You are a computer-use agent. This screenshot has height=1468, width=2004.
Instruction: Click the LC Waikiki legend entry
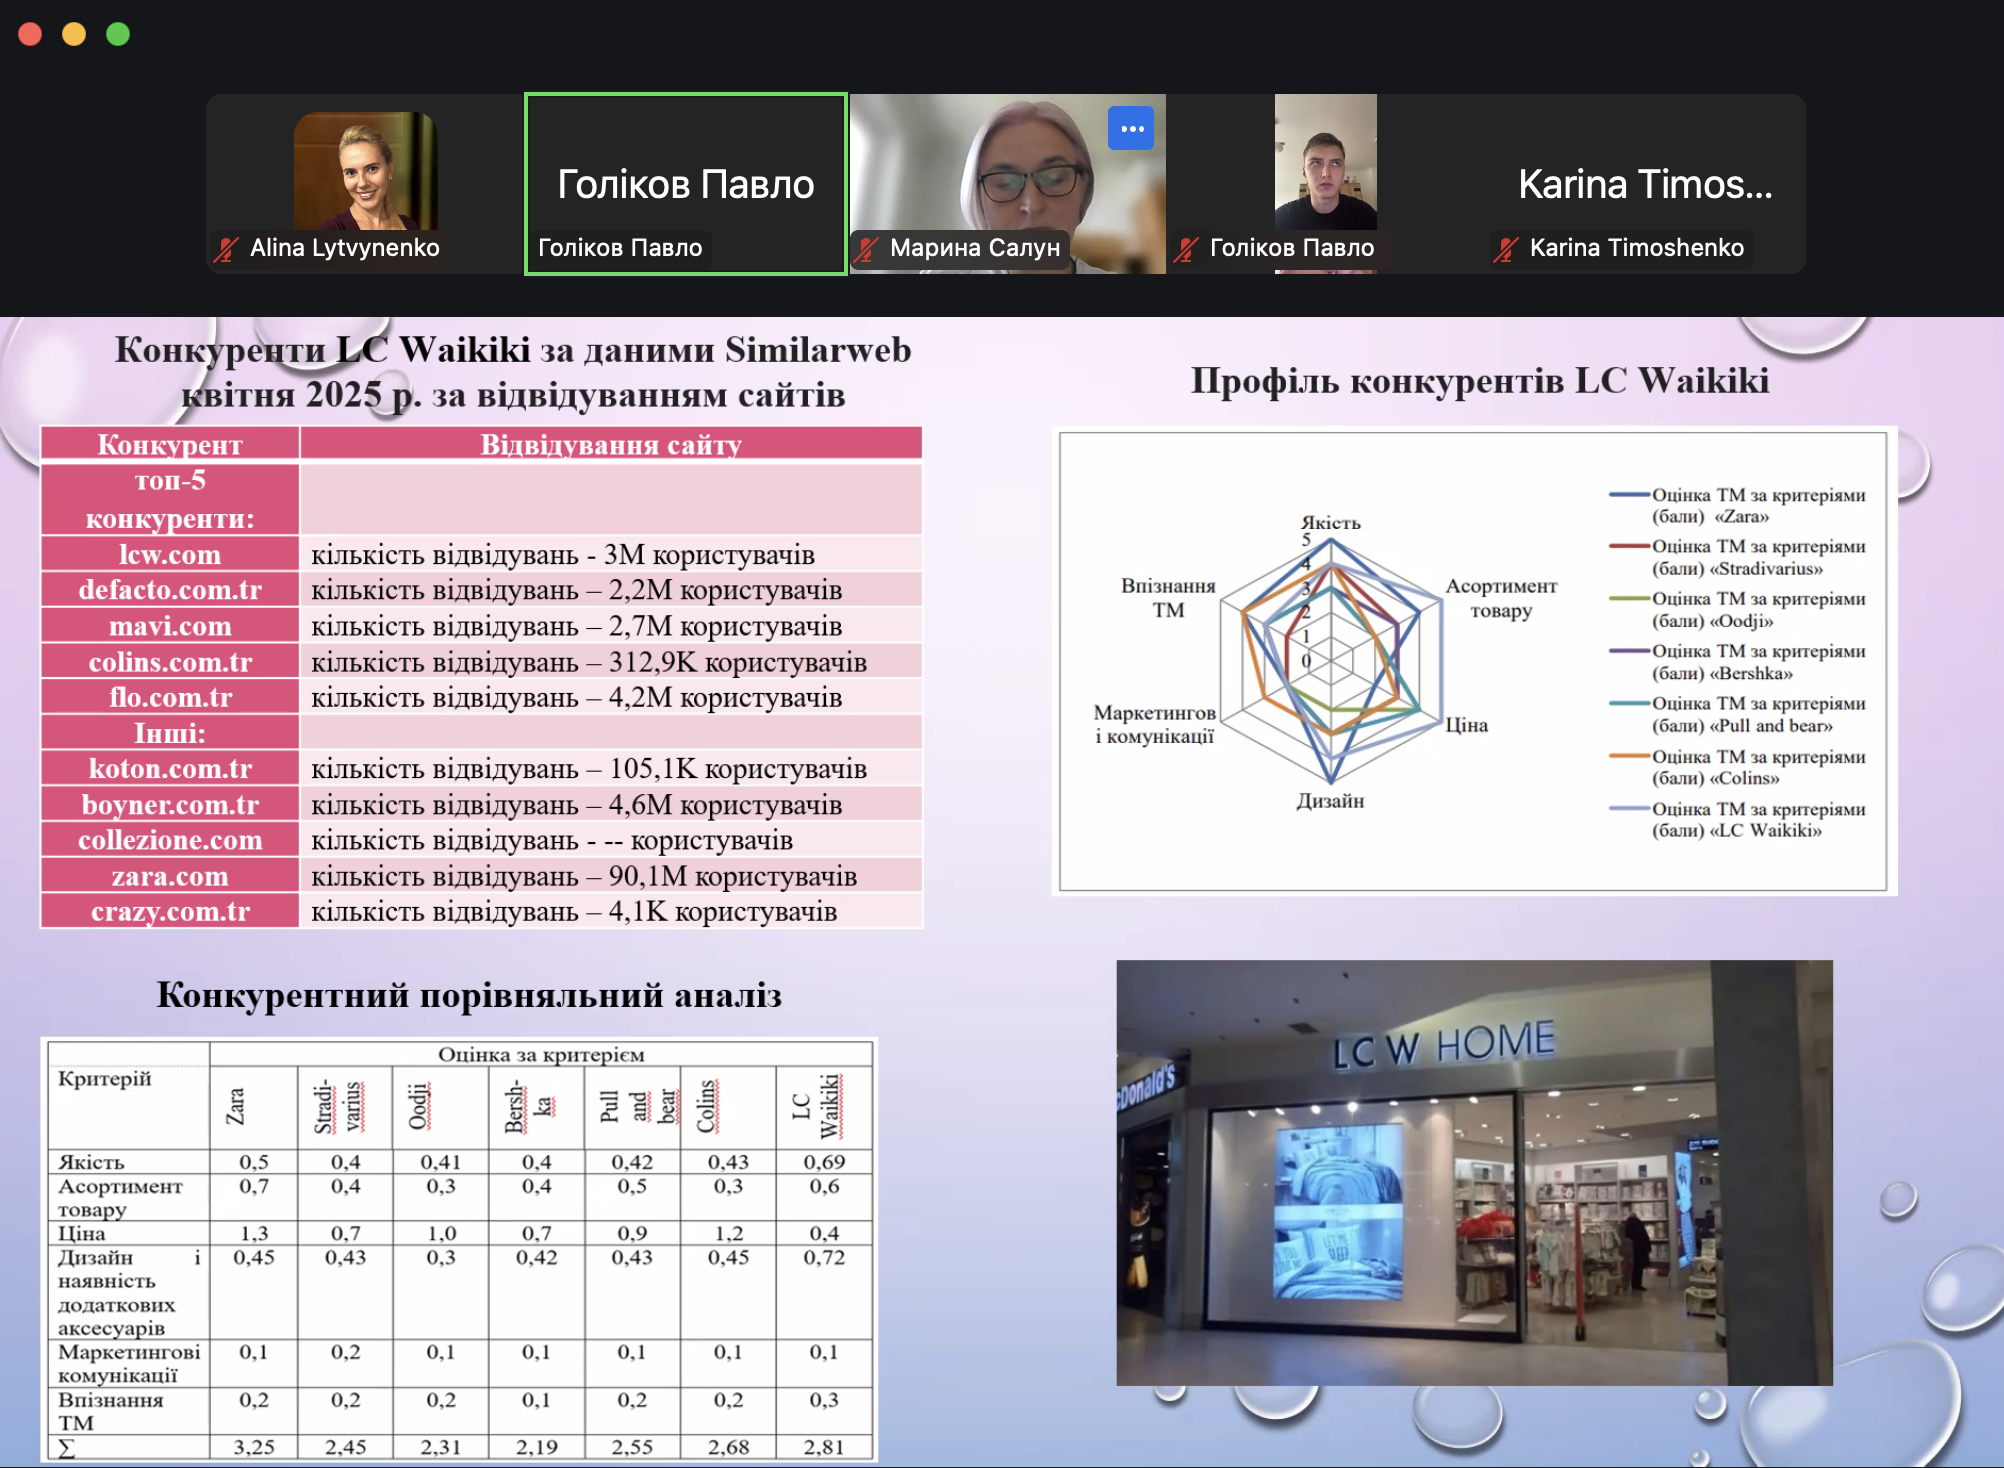pos(1738,819)
